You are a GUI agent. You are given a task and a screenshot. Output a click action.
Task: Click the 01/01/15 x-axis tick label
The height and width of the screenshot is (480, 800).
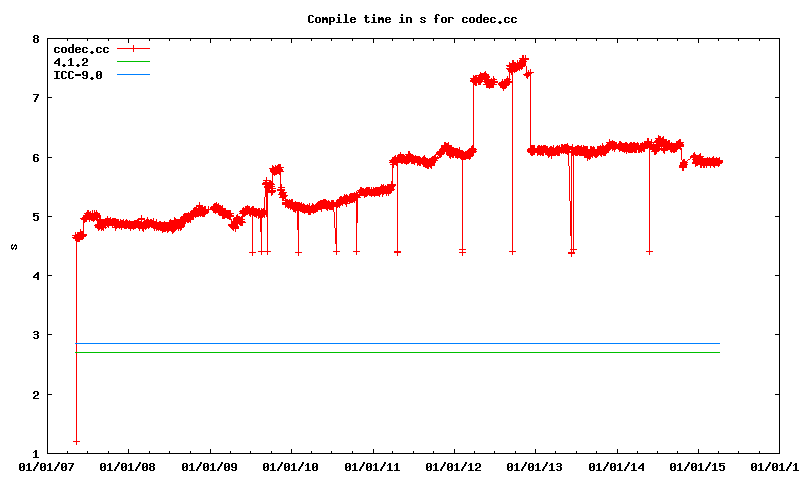click(x=698, y=466)
